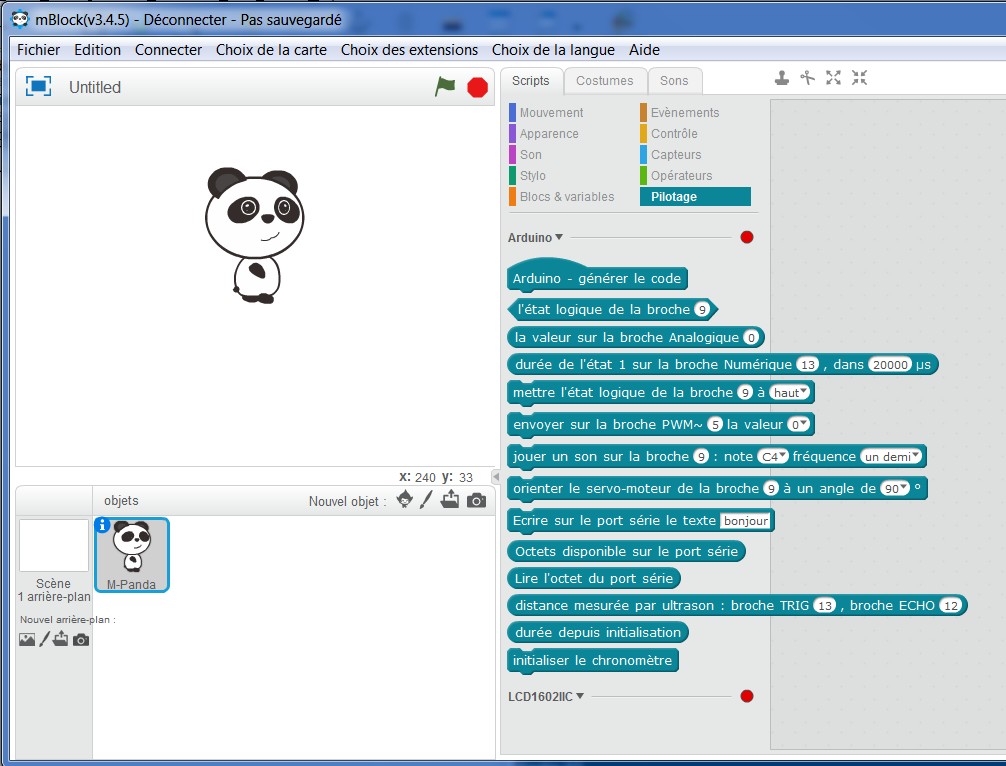Select the Contrôle block category

[673, 134]
